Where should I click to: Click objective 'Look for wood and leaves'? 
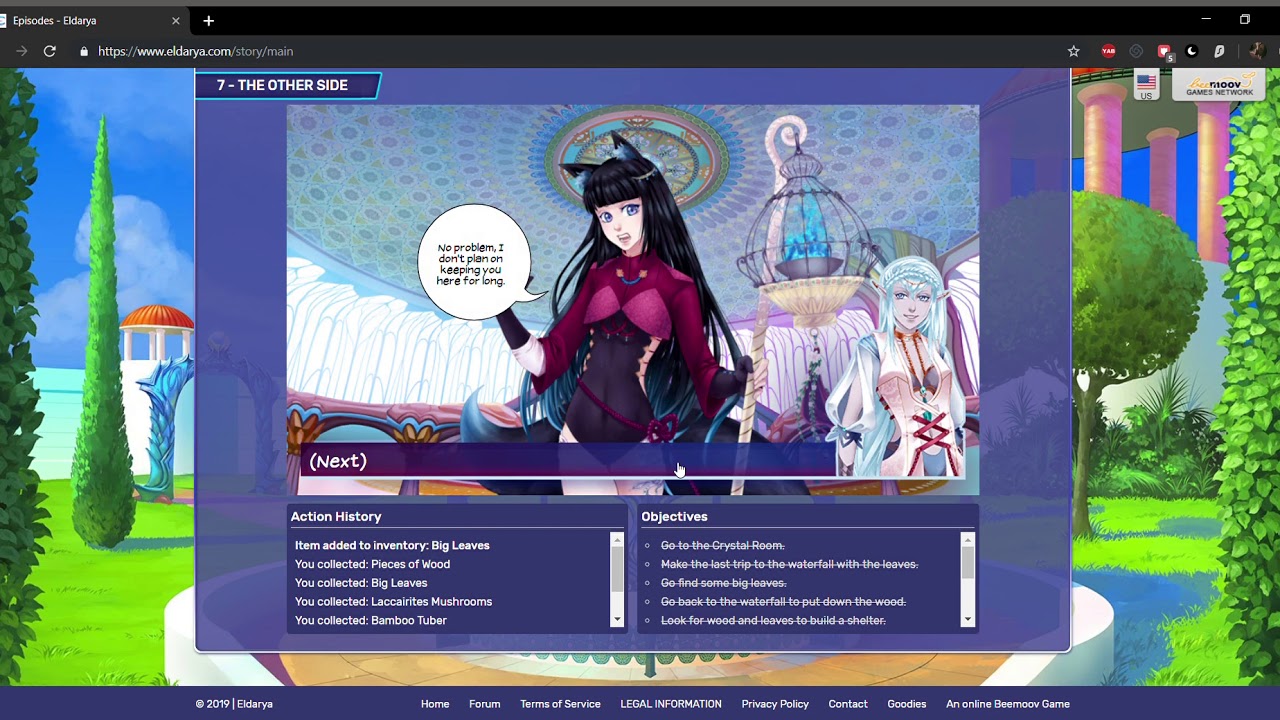773,621
